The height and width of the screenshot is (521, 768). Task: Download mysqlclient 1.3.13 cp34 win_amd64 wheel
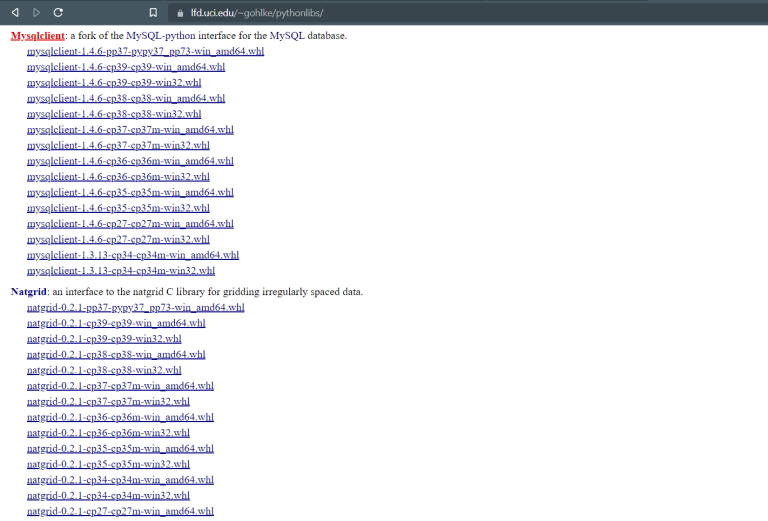(132, 255)
